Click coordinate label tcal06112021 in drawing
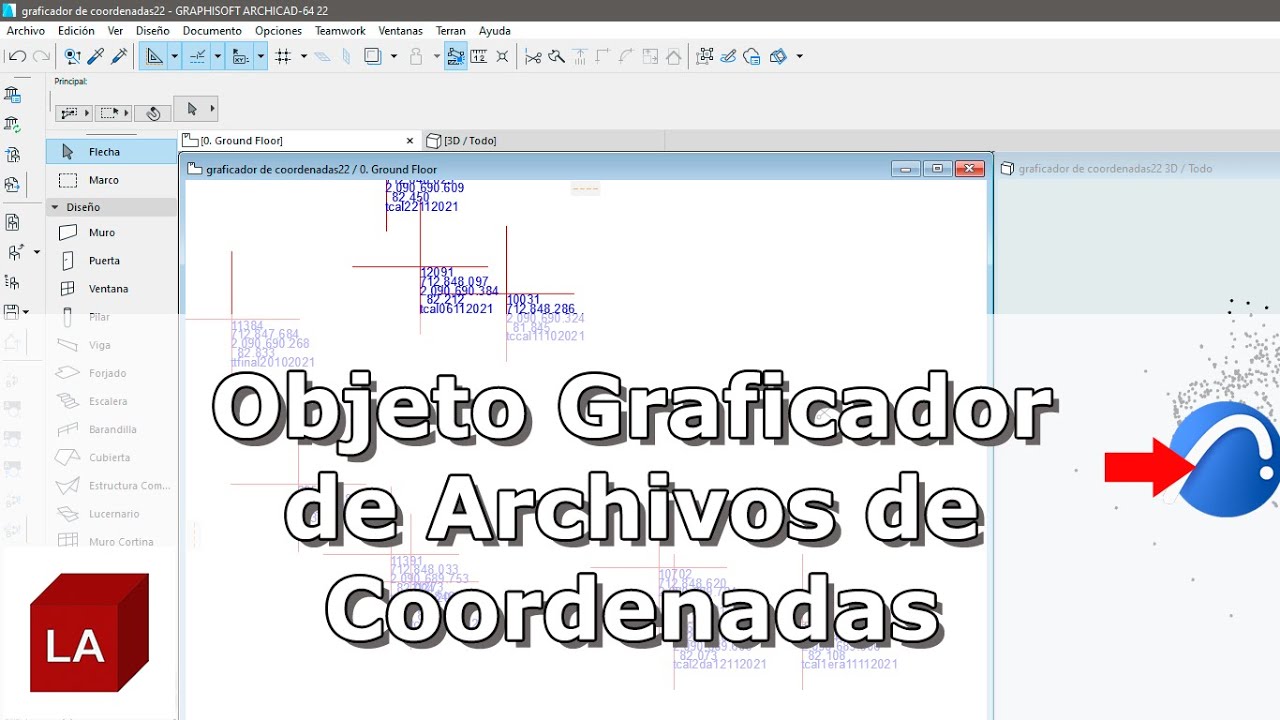The height and width of the screenshot is (720, 1280). 456,309
